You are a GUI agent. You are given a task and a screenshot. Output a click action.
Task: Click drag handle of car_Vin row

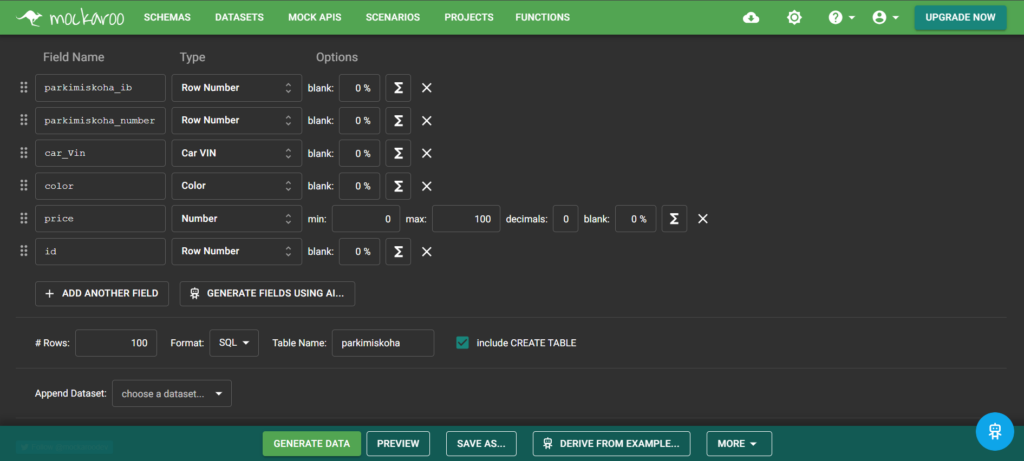click(x=24, y=153)
